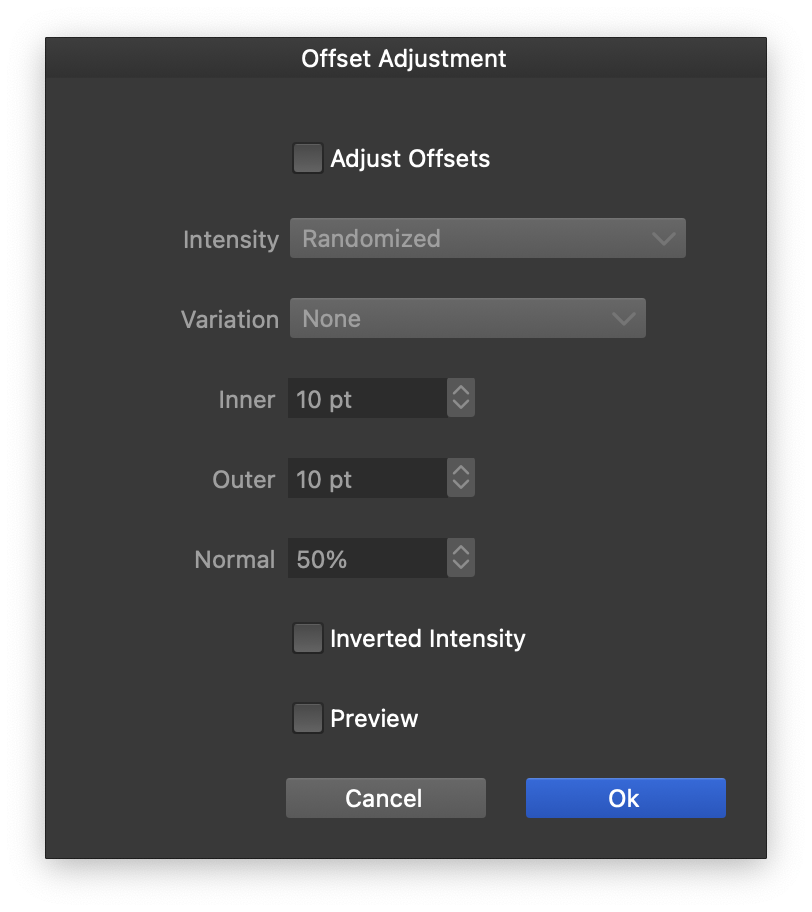The width and height of the screenshot is (812, 912).
Task: Toggle the Inverted Intensity checkbox
Action: click(308, 638)
